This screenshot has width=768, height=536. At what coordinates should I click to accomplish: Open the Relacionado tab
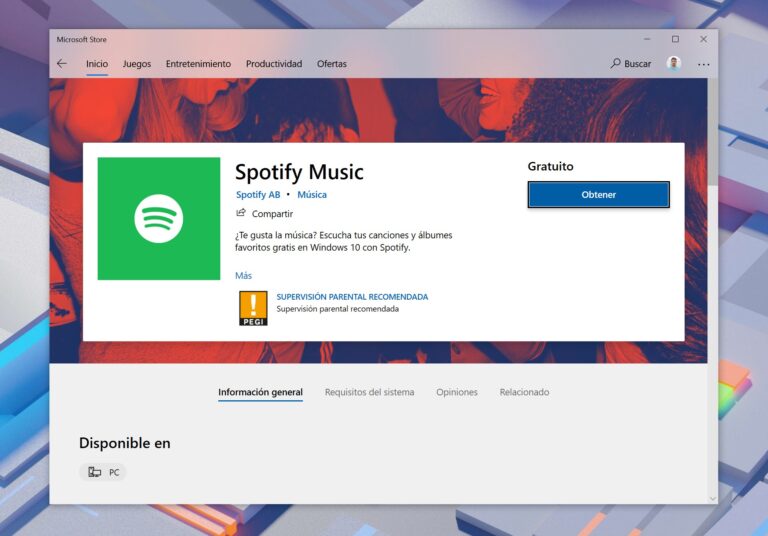[524, 392]
